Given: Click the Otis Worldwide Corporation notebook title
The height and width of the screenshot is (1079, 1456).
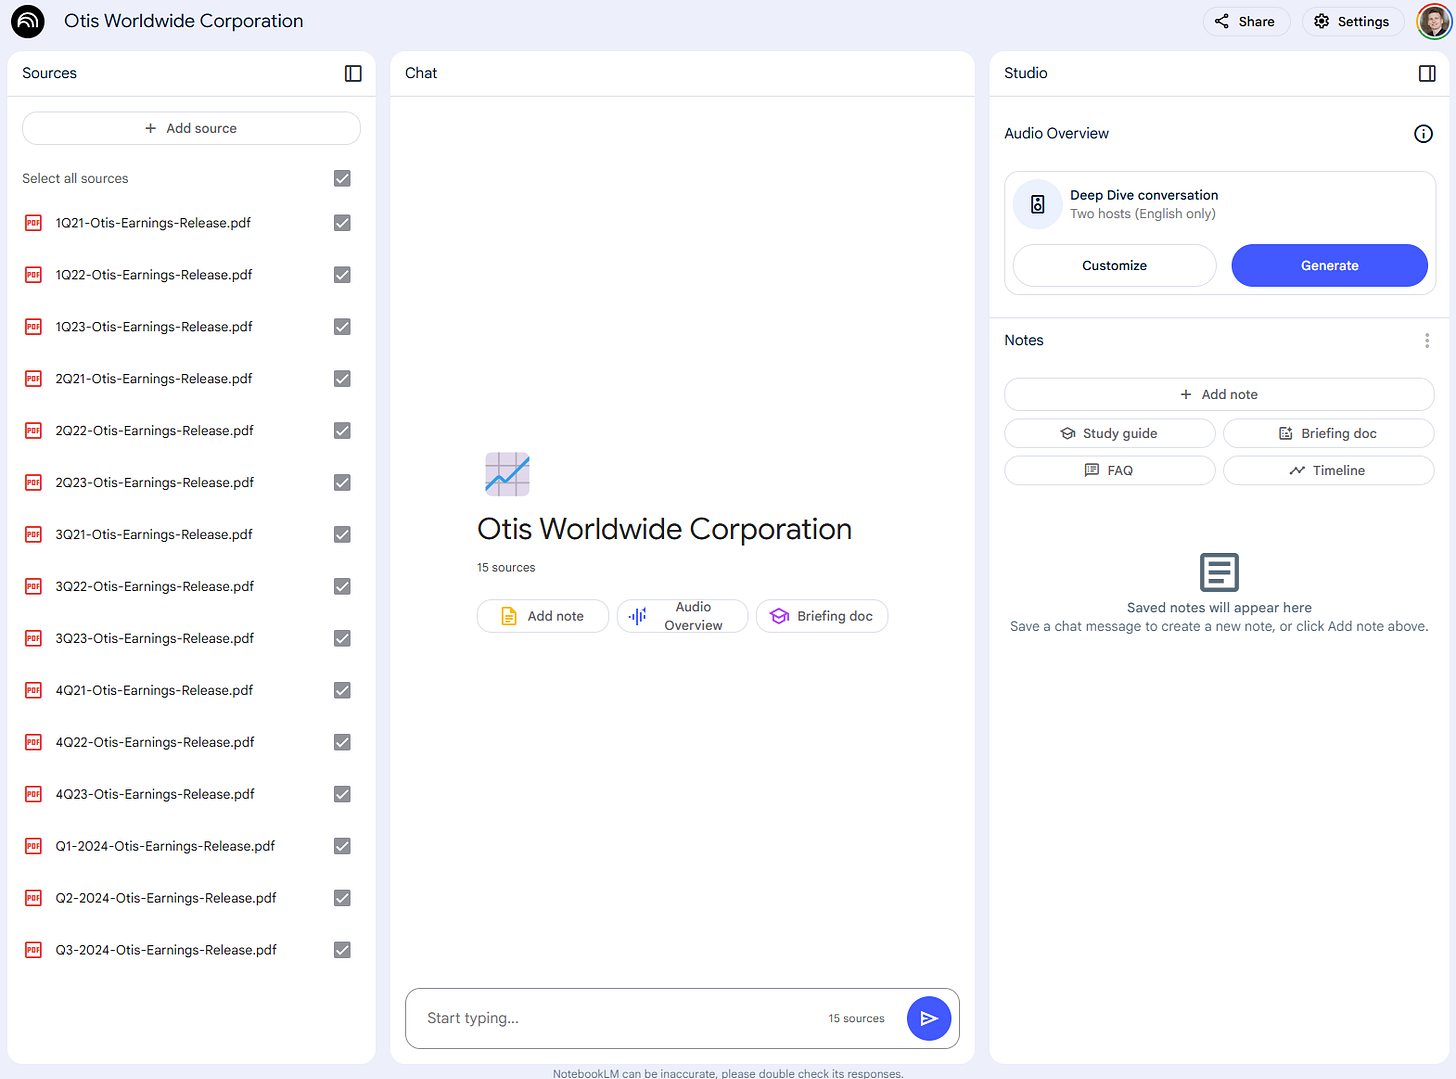Looking at the screenshot, I should pos(183,21).
